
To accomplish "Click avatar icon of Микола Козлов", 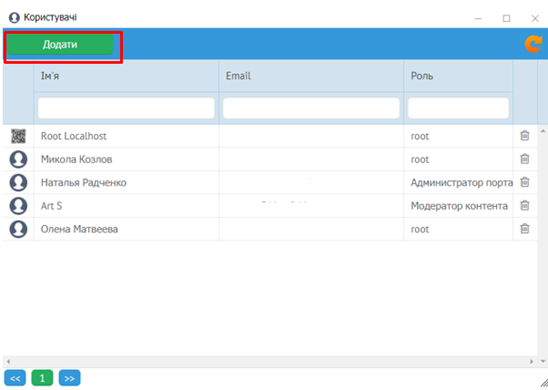I will (x=18, y=159).
